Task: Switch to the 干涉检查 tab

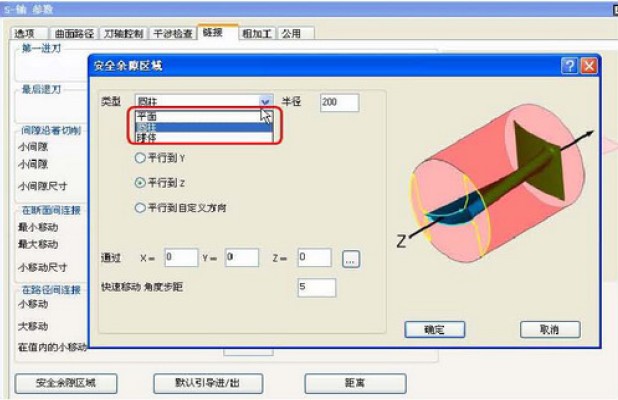Action: pyautogui.click(x=172, y=33)
